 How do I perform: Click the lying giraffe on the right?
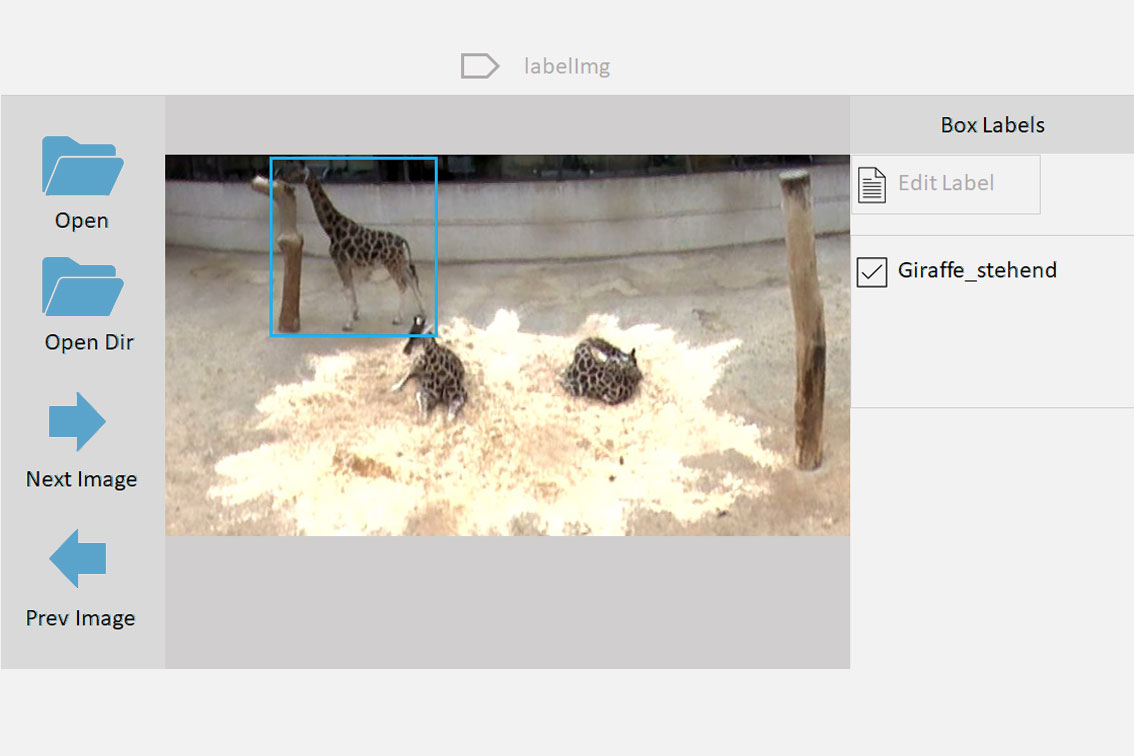(x=601, y=370)
